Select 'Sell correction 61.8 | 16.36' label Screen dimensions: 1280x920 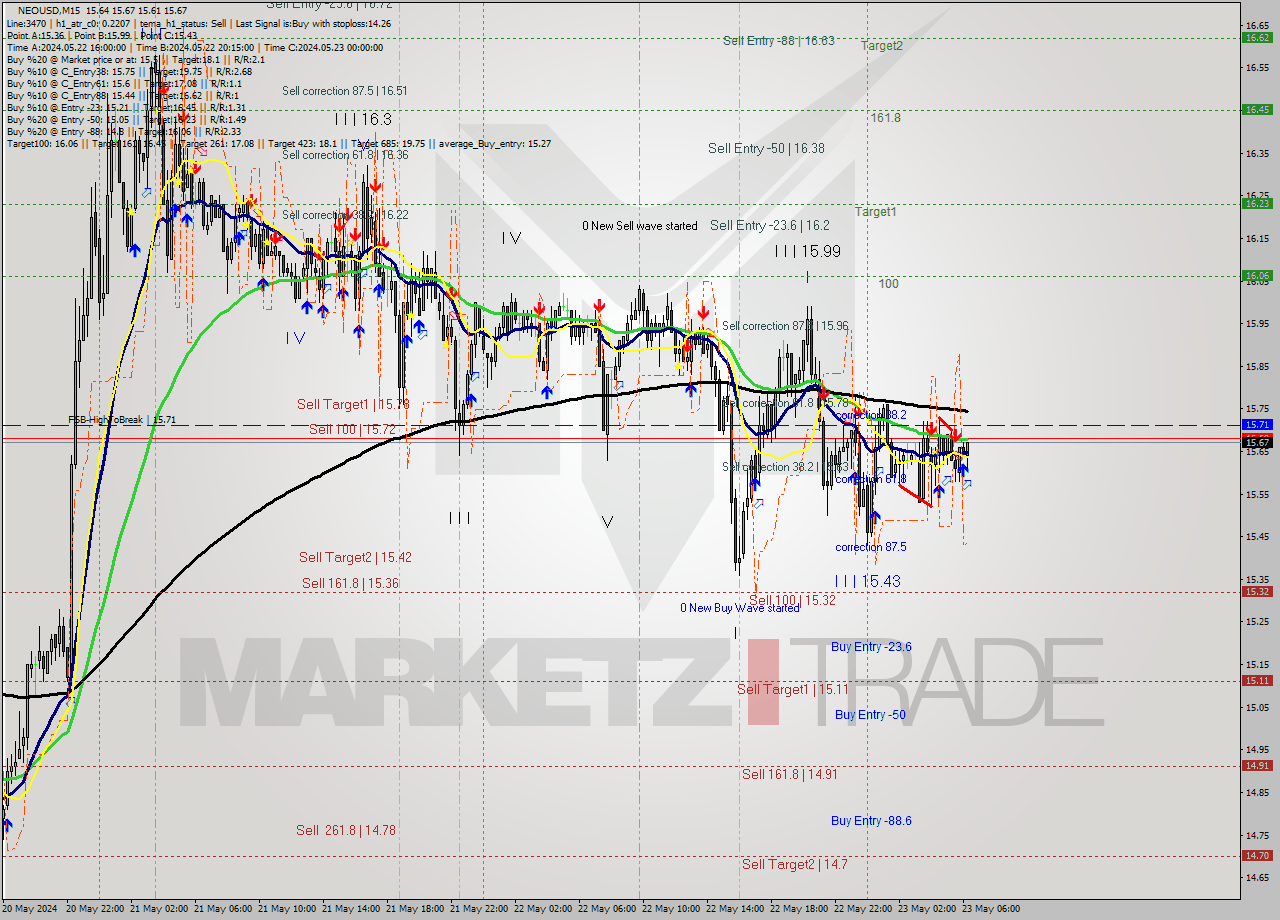pos(345,155)
